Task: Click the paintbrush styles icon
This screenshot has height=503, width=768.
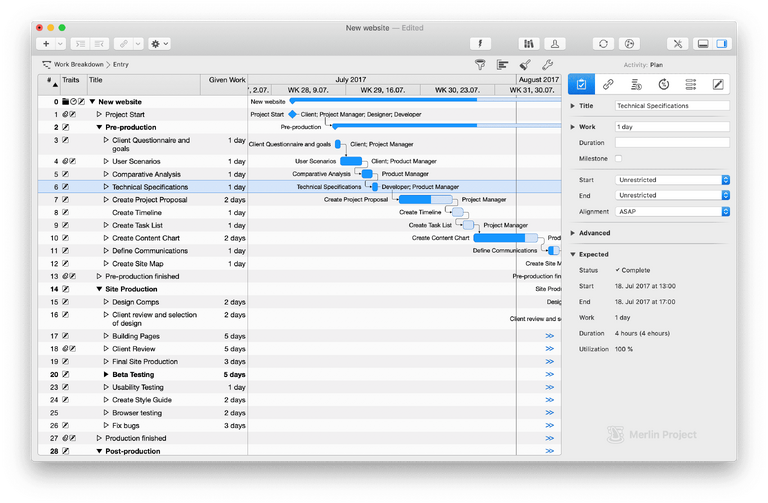Action: (526, 64)
